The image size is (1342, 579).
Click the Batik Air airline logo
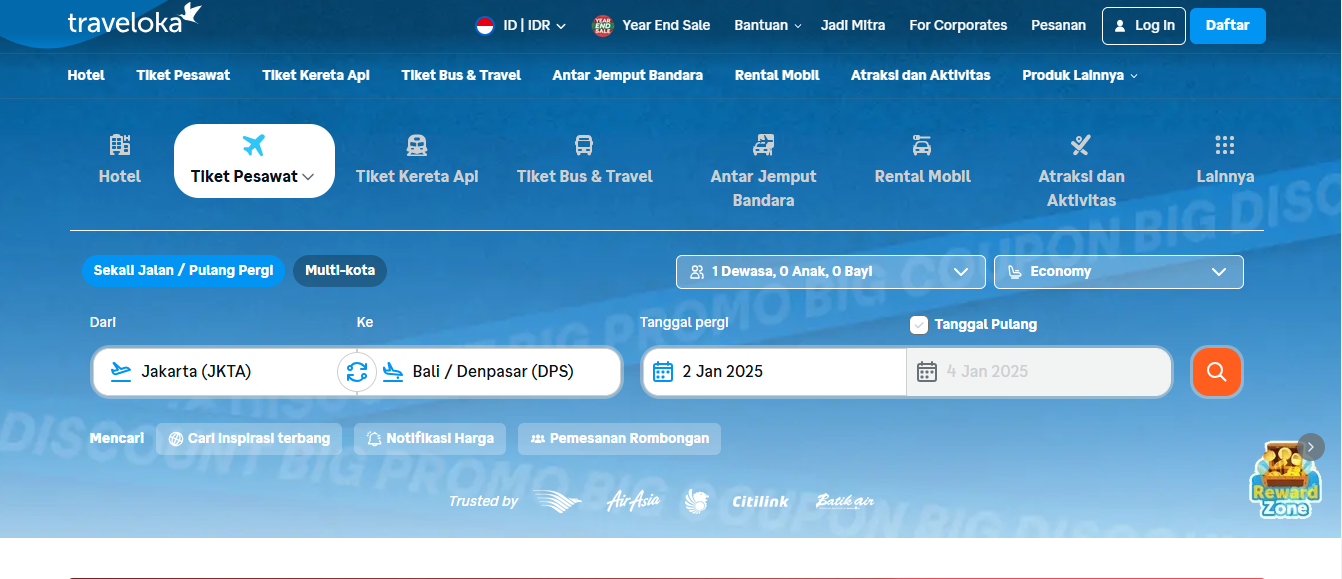click(x=845, y=501)
